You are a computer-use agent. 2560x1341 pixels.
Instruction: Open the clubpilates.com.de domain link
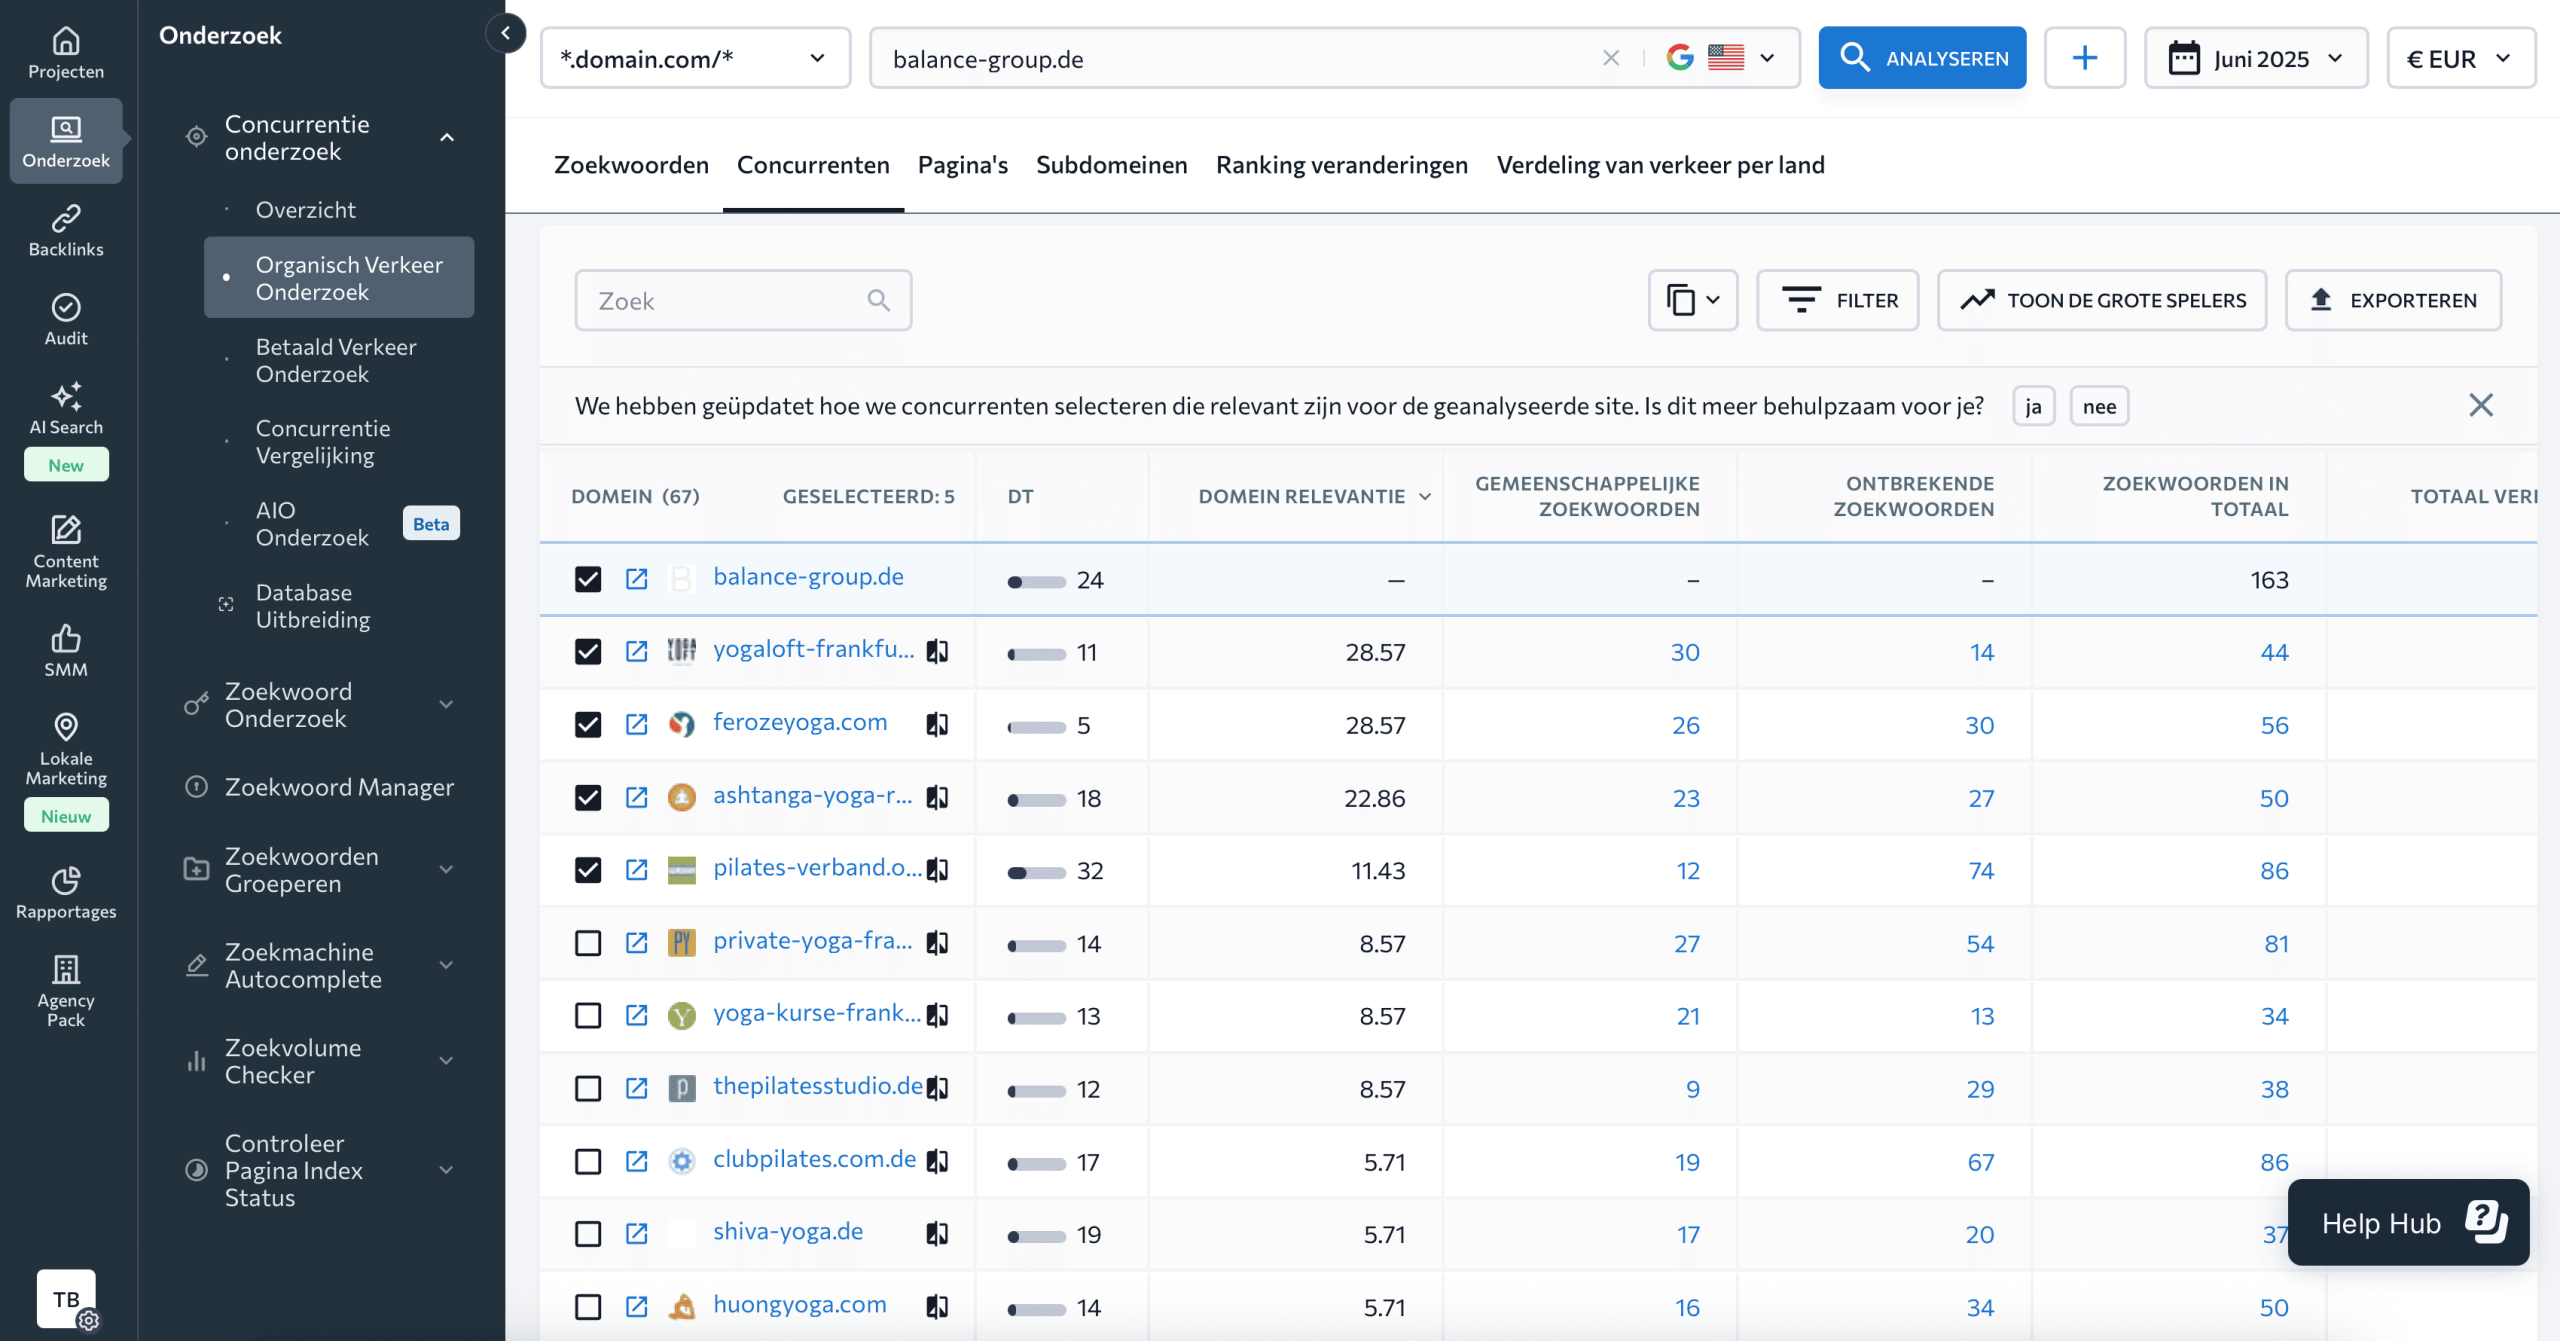[814, 1159]
